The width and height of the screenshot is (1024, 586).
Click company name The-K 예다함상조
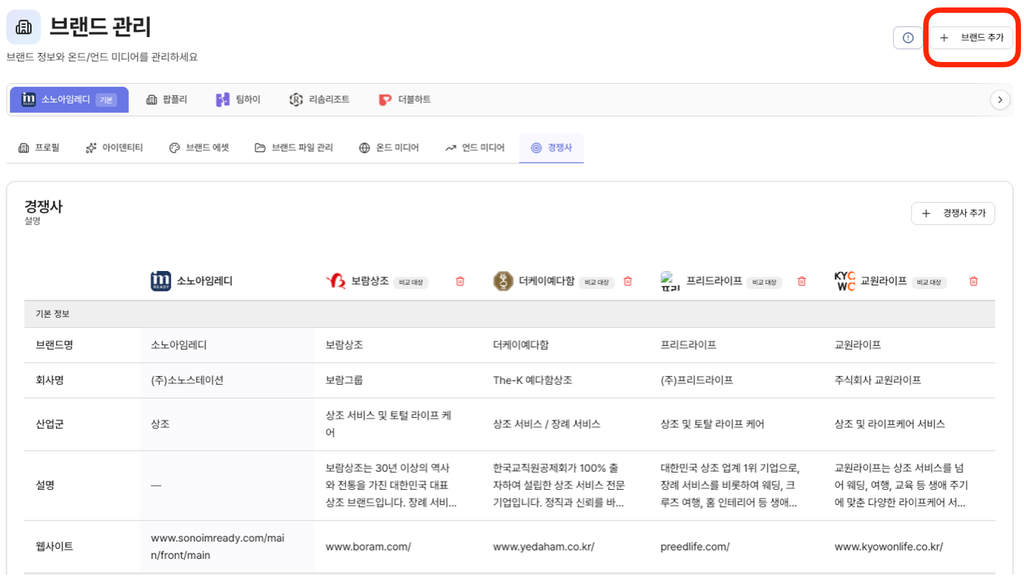(532, 380)
